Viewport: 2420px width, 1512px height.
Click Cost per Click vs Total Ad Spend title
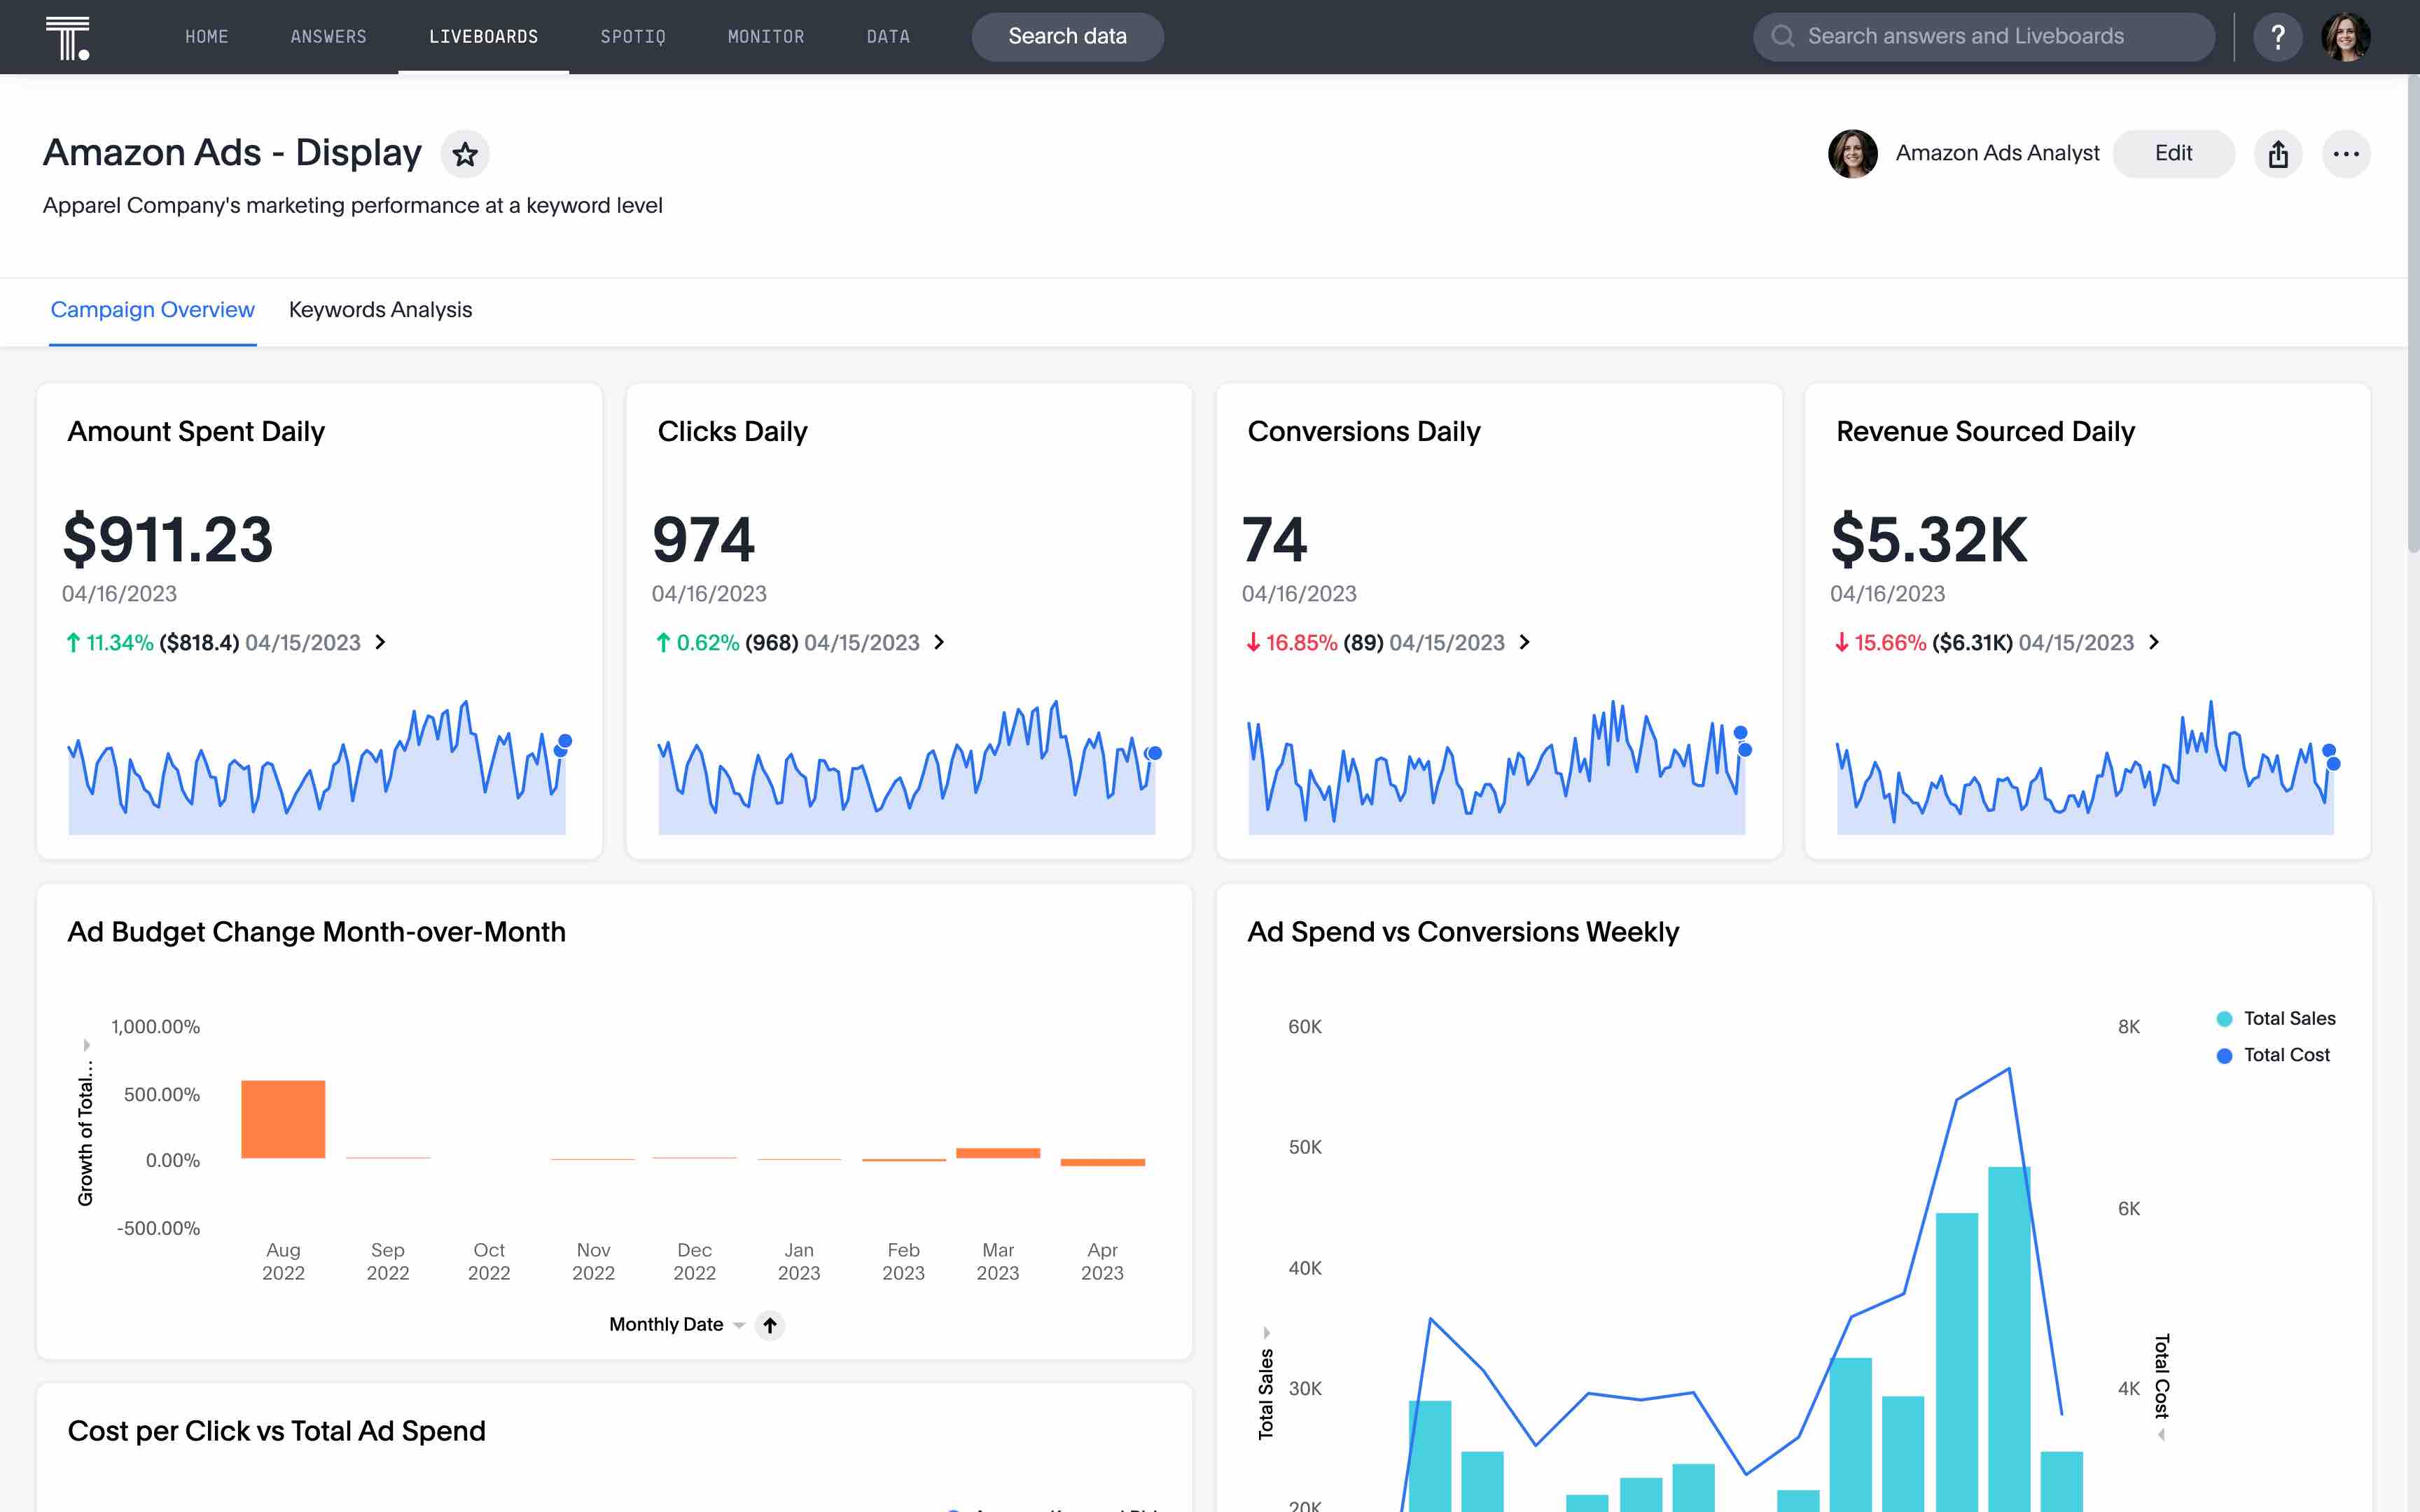click(277, 1431)
